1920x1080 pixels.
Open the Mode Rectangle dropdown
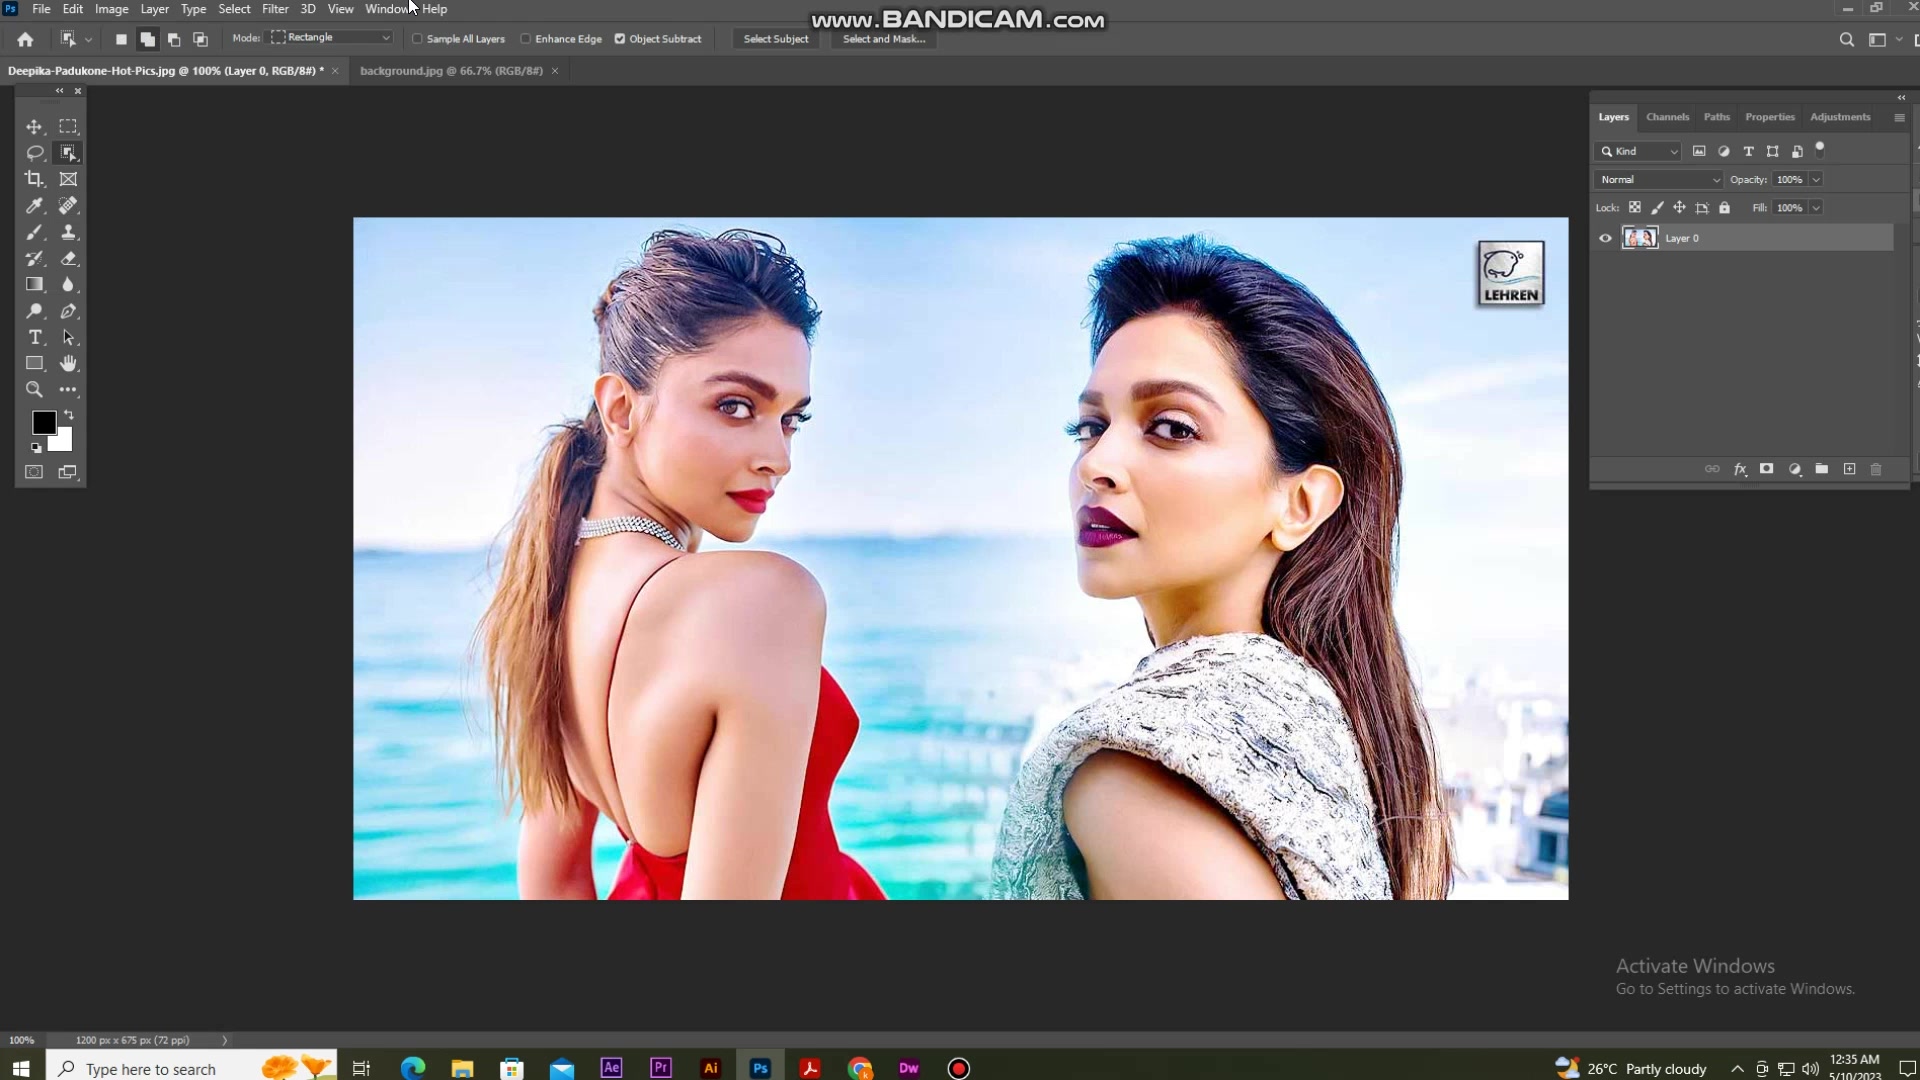[331, 37]
